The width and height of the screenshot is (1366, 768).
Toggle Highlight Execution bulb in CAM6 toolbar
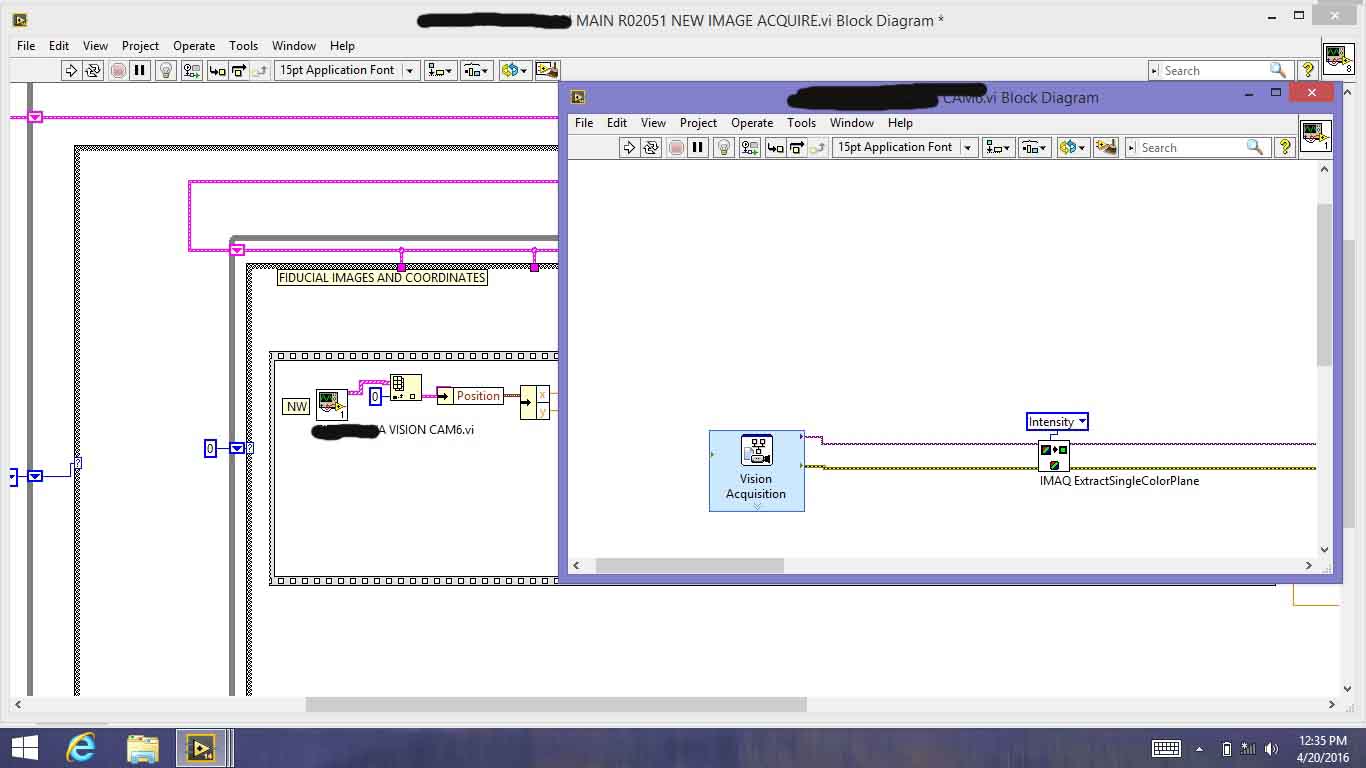pyautogui.click(x=724, y=147)
